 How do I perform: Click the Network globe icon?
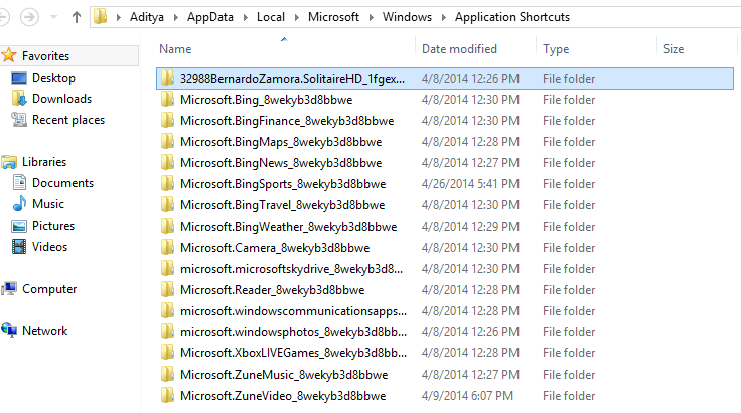pyautogui.click(x=9, y=330)
